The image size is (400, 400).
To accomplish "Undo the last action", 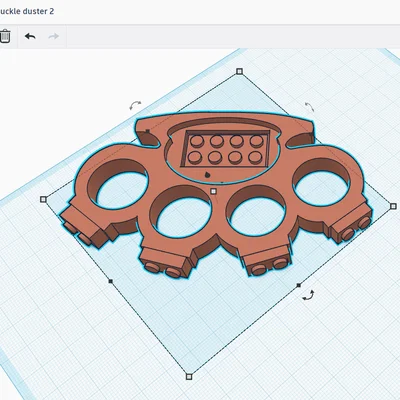I will 30,36.
